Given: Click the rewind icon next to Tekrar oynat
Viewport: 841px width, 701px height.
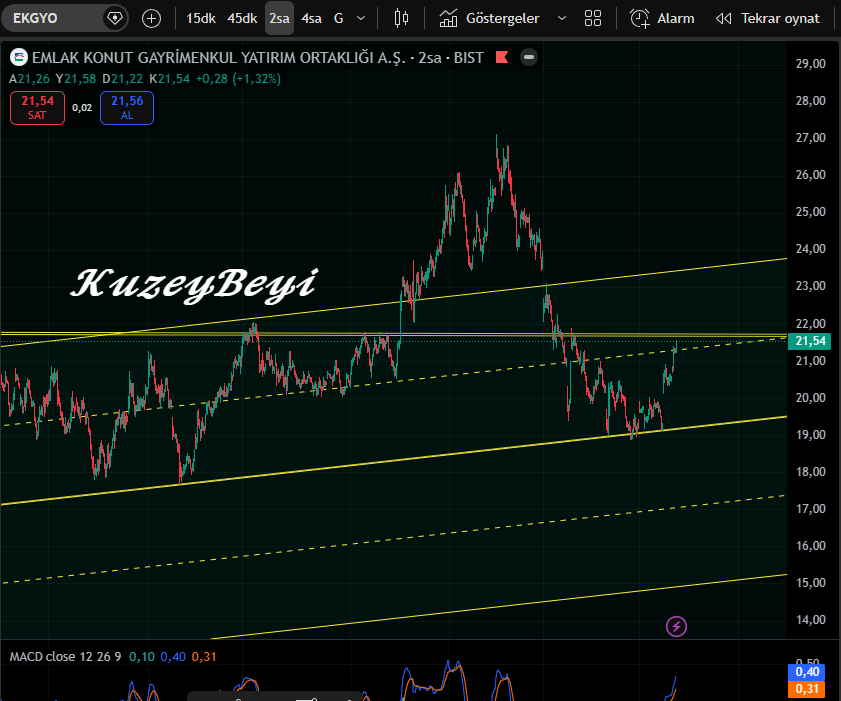Looking at the screenshot, I should pyautogui.click(x=722, y=17).
